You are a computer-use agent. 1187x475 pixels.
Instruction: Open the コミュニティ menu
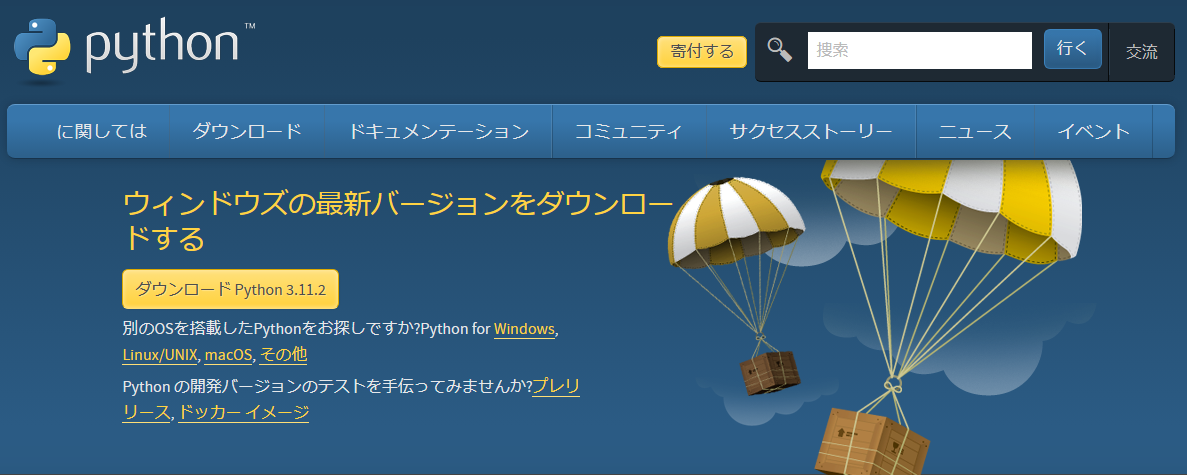click(629, 132)
